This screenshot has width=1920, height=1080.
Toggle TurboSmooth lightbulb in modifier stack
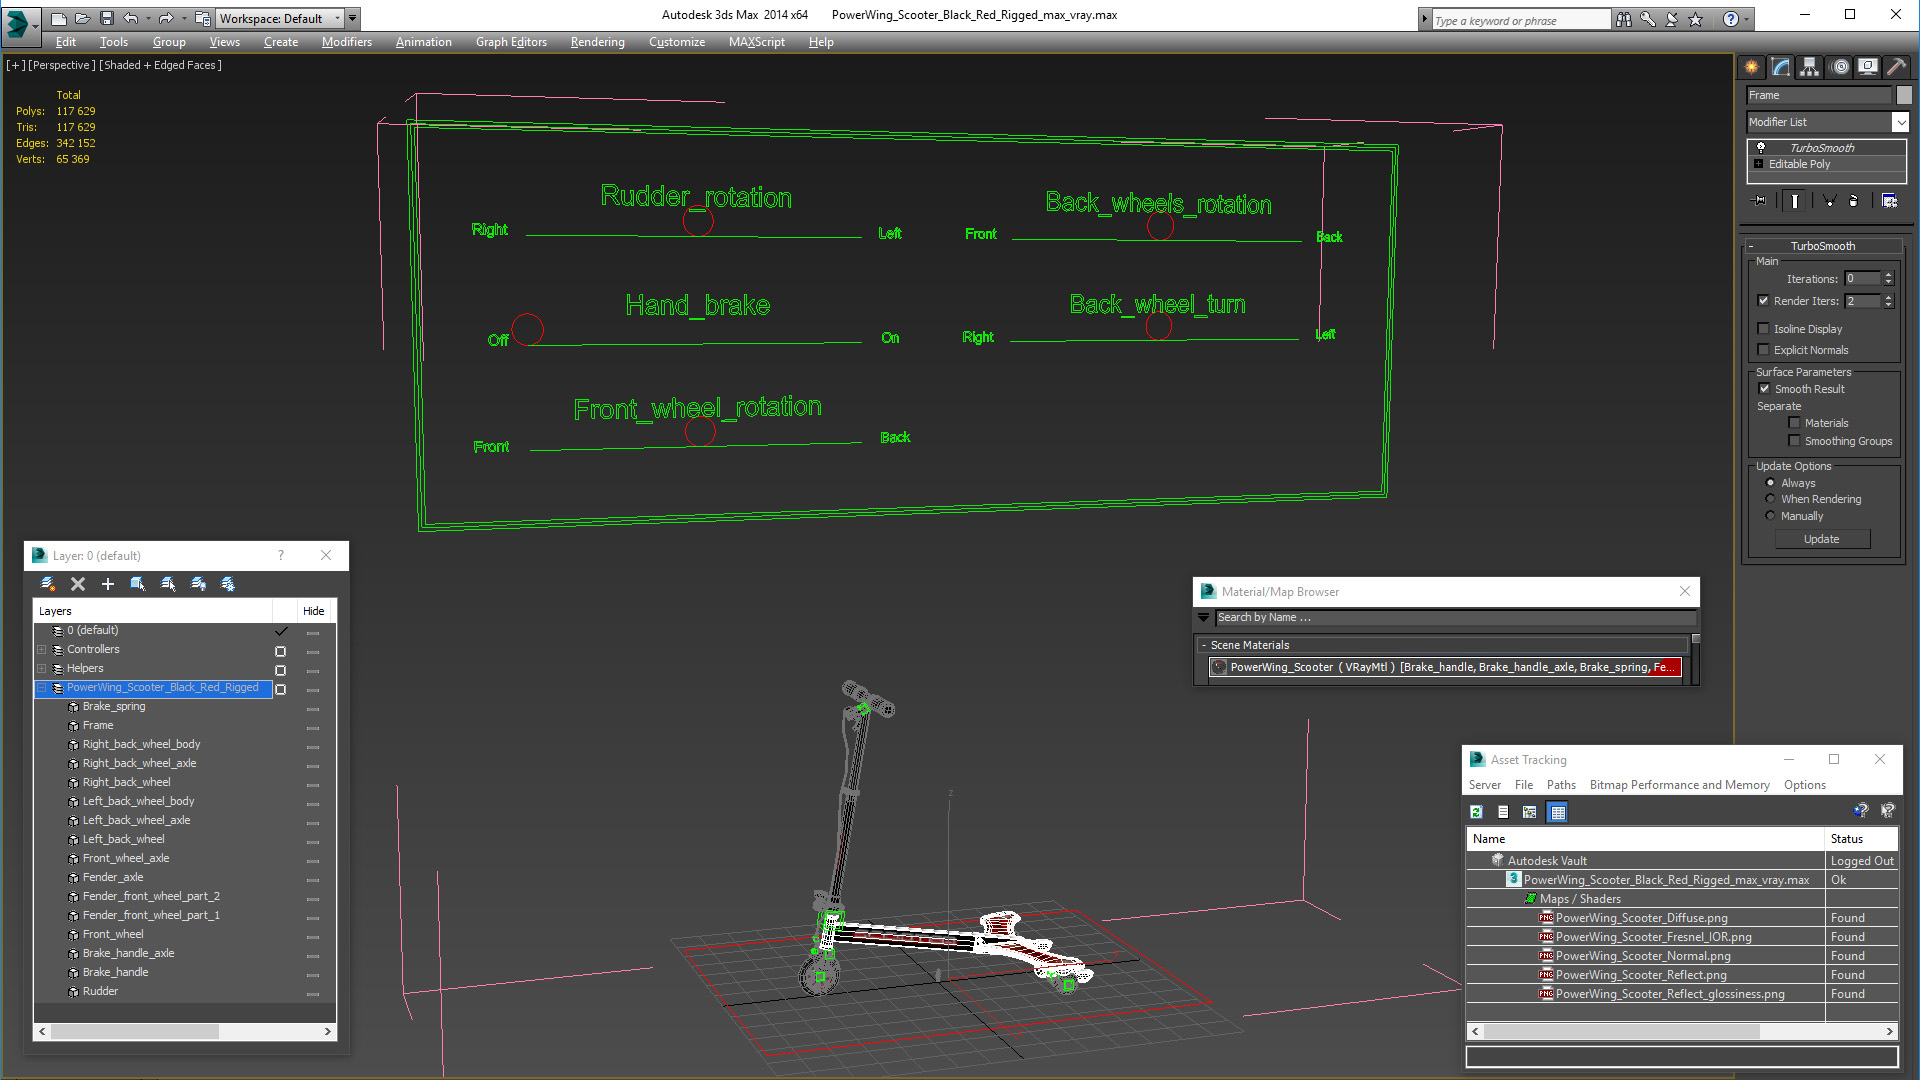(1761, 147)
